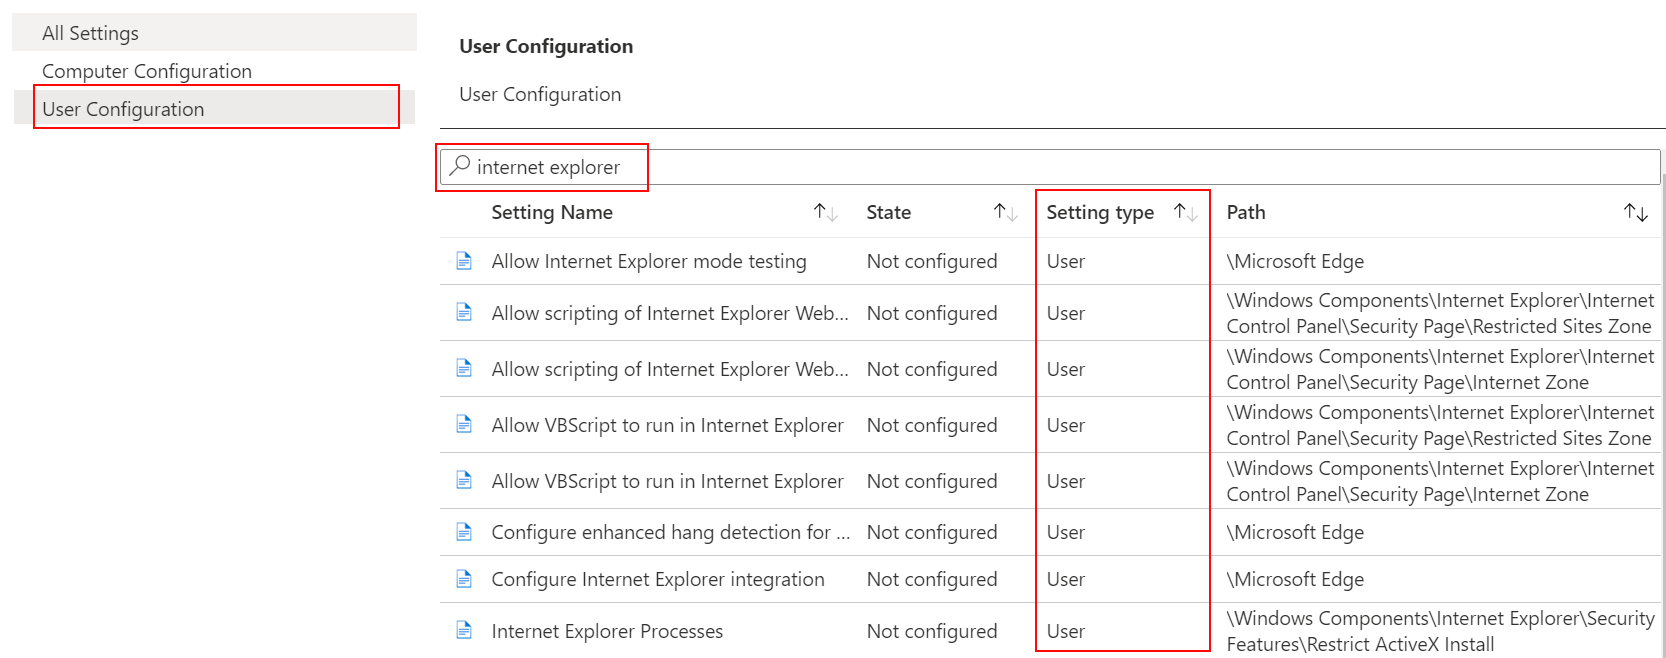Click the Path column header
The height and width of the screenshot is (658, 1666).
(x=1246, y=212)
